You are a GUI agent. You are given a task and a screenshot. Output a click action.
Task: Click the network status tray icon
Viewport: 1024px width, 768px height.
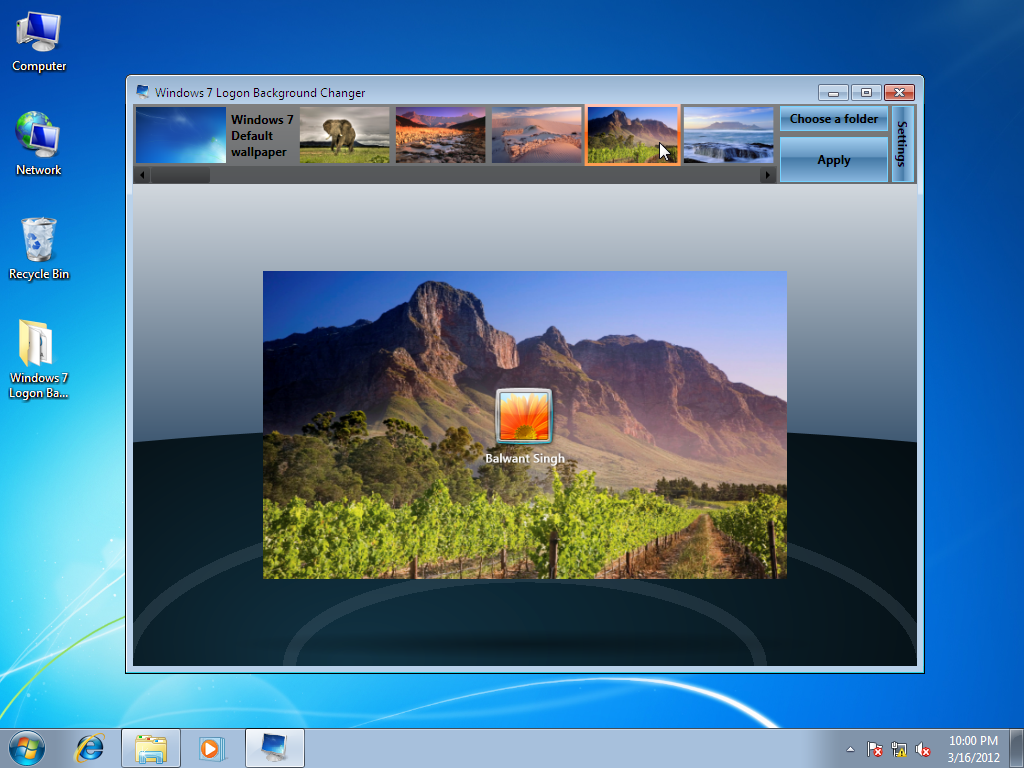[898, 748]
